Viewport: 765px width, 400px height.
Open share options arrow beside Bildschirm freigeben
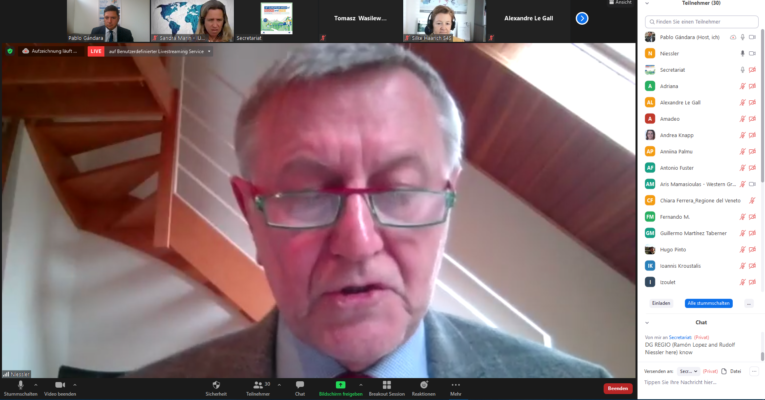[361, 385]
